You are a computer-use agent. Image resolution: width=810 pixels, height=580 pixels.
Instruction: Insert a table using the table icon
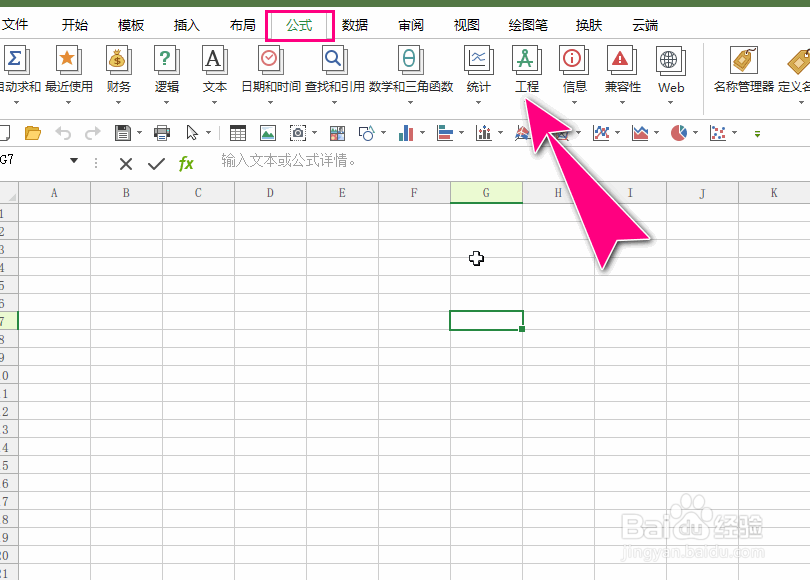coord(238,133)
